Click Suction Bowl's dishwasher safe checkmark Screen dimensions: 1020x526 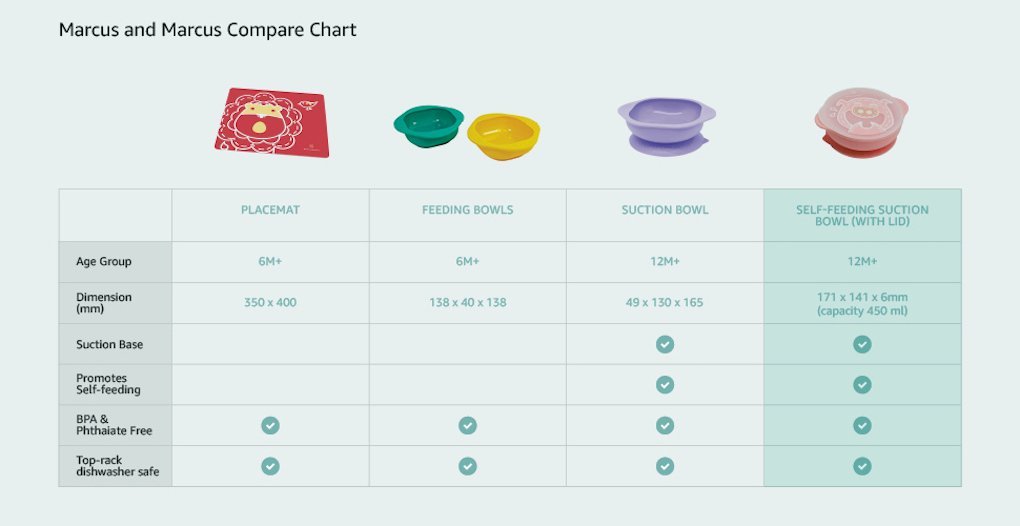point(665,466)
